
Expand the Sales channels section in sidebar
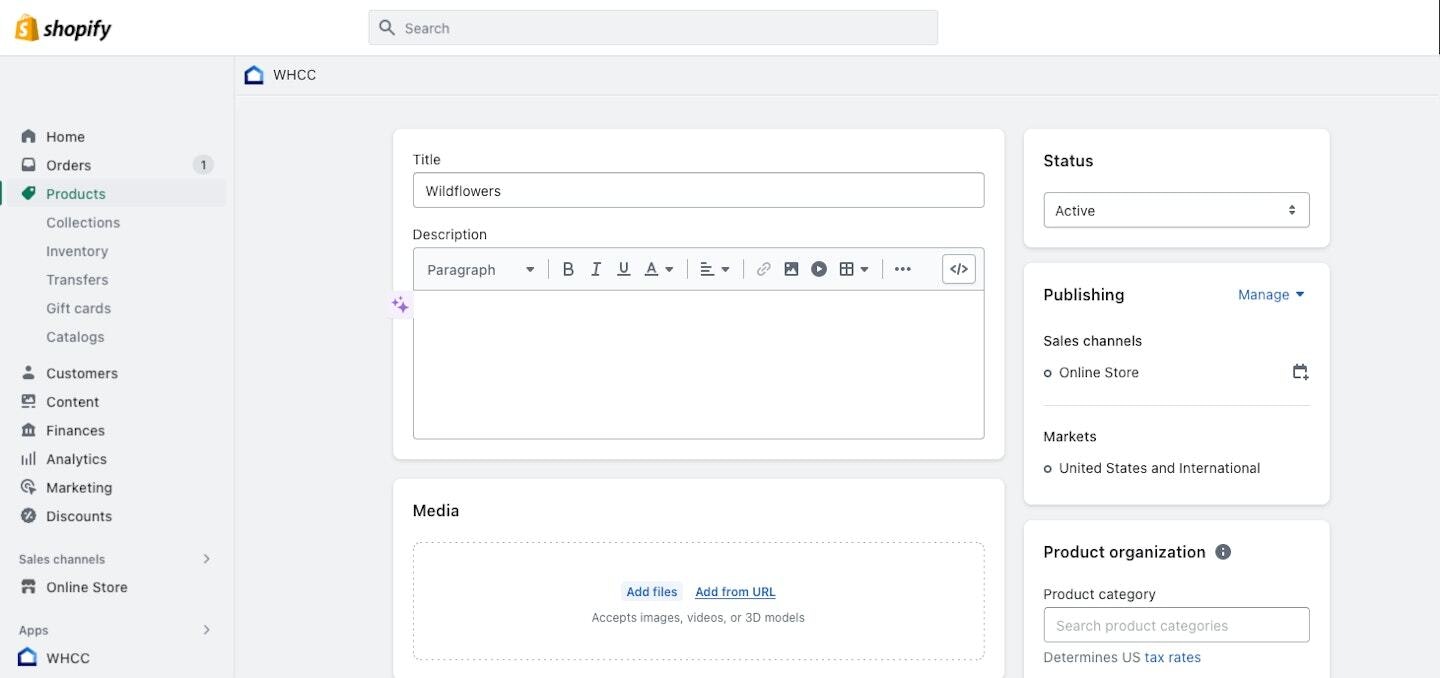click(x=207, y=559)
